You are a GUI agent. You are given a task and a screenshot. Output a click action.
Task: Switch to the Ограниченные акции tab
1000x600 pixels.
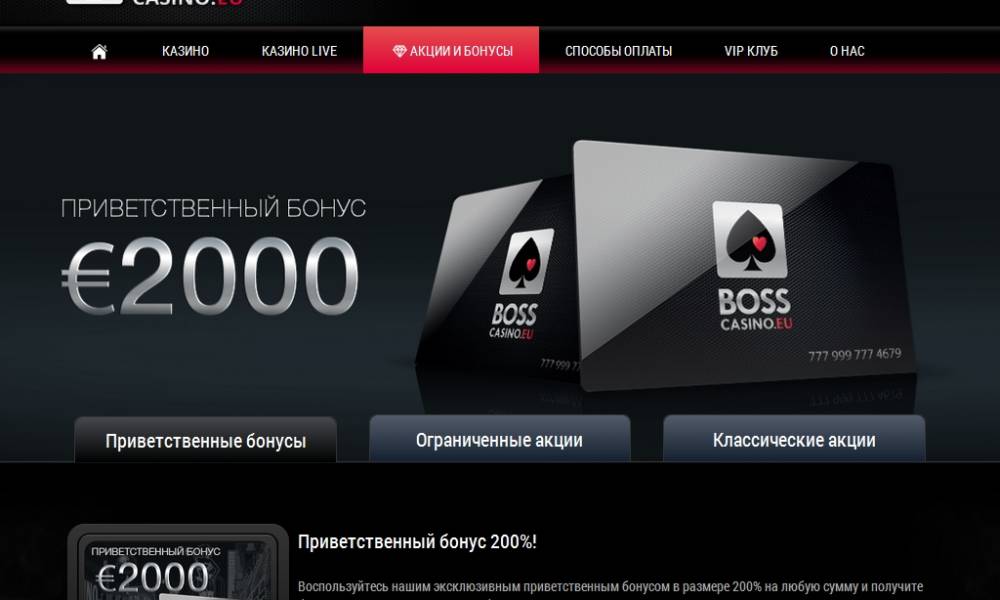[499, 439]
